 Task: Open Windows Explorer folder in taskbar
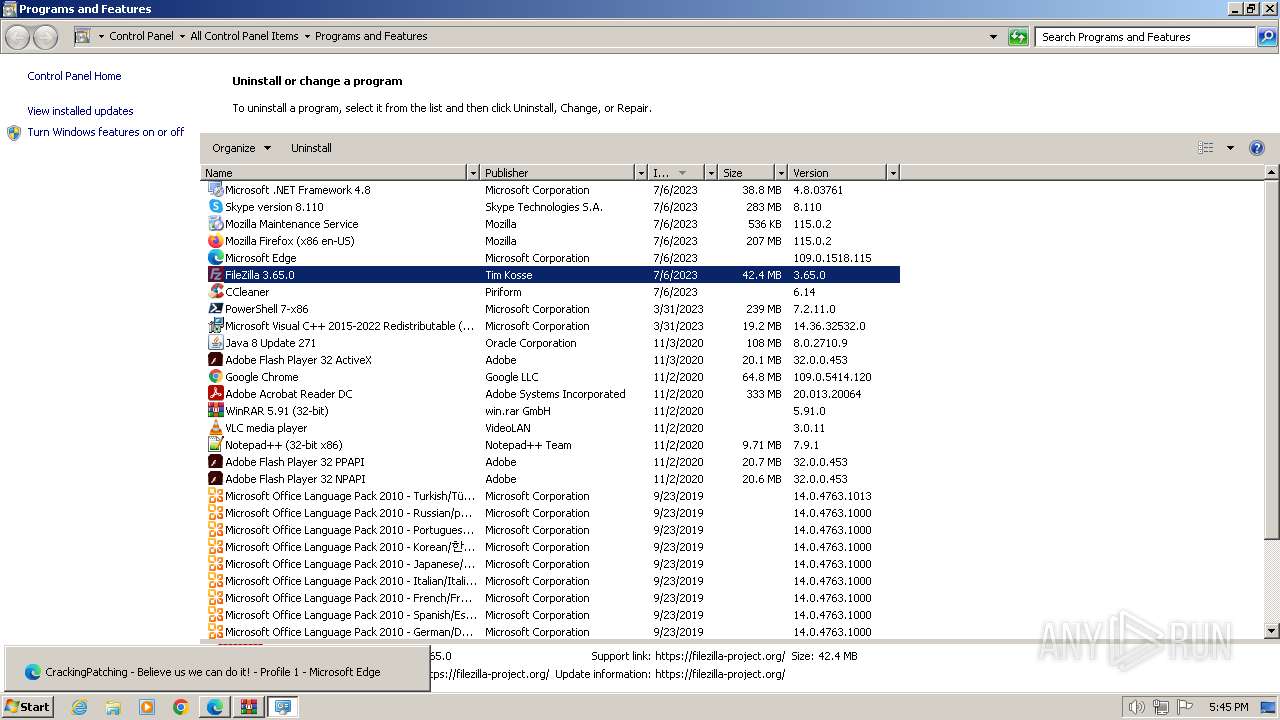(x=113, y=707)
